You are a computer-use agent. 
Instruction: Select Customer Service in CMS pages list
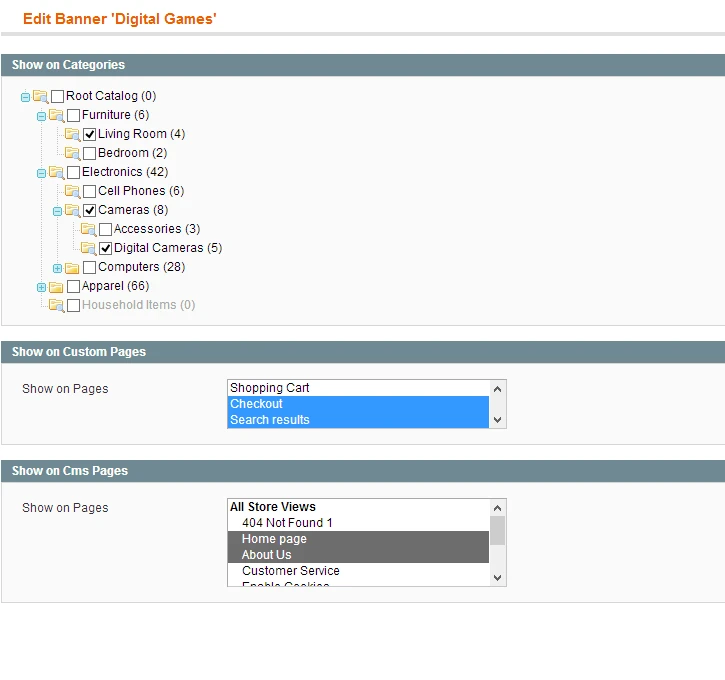tap(290, 571)
